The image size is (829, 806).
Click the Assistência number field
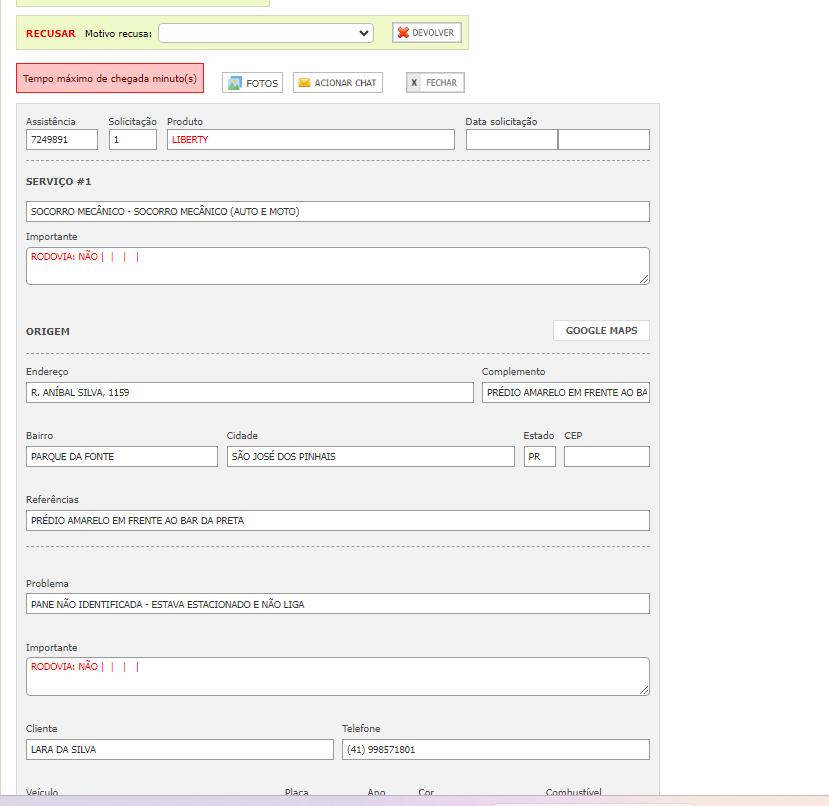[62, 140]
